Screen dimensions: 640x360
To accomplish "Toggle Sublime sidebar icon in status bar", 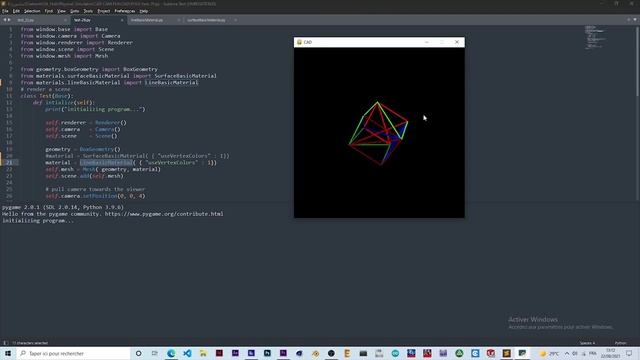I will coord(5,343).
